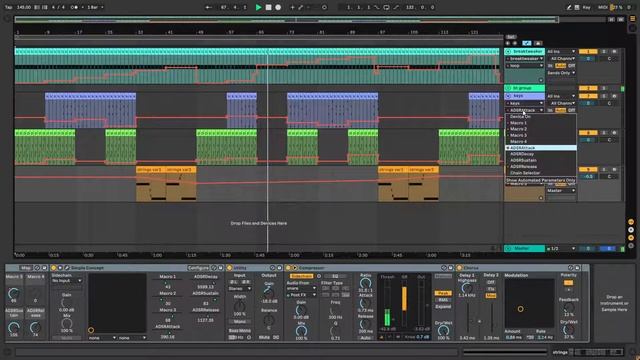Click Utility Mute button
640x360 pixels.
pos(264,338)
